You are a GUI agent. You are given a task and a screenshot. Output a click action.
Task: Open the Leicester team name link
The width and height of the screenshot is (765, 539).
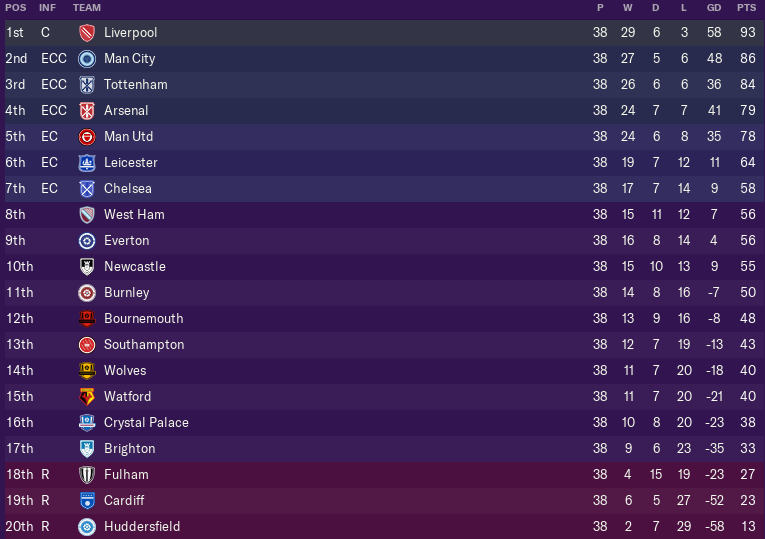(x=131, y=162)
